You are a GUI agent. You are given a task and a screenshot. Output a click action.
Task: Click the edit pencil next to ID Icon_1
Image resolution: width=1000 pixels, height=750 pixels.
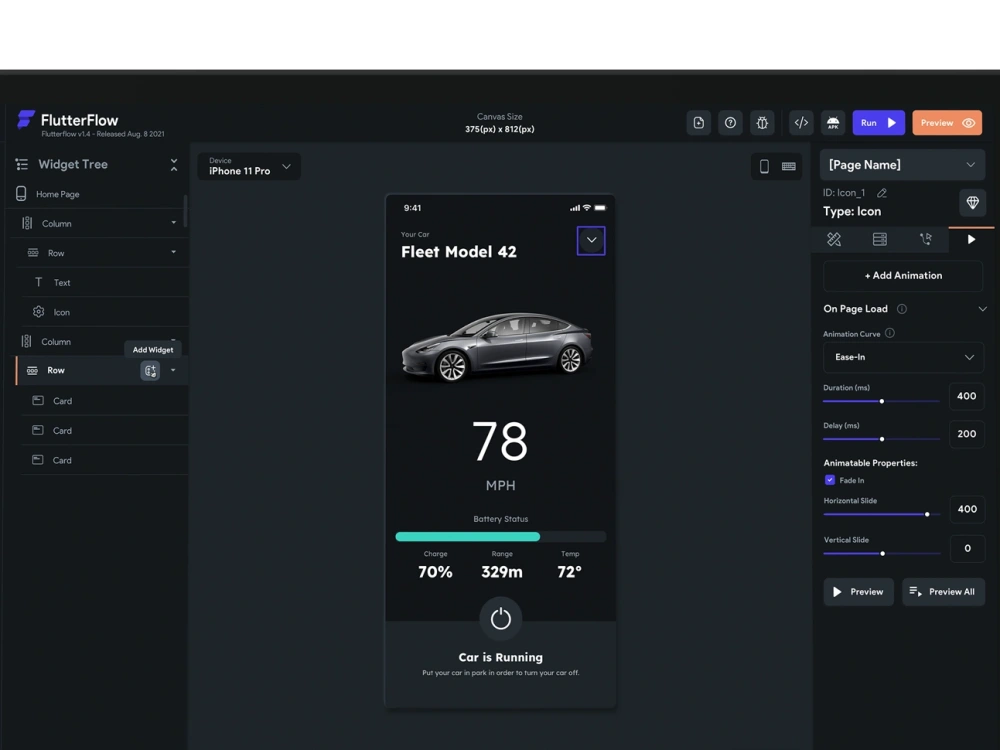click(881, 195)
